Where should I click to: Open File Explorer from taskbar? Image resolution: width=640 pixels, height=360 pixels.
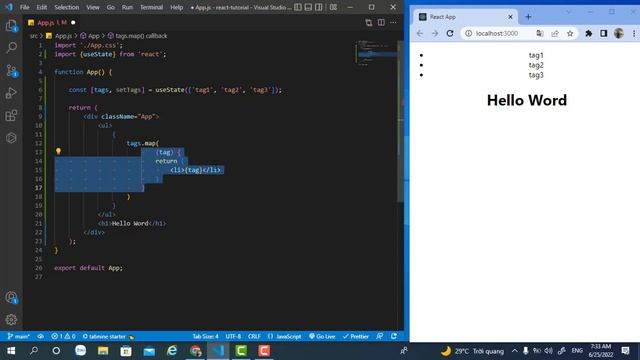tap(103, 351)
